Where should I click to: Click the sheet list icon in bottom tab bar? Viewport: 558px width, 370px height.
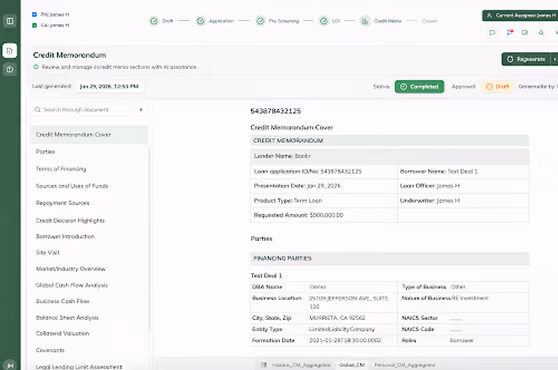[264, 365]
